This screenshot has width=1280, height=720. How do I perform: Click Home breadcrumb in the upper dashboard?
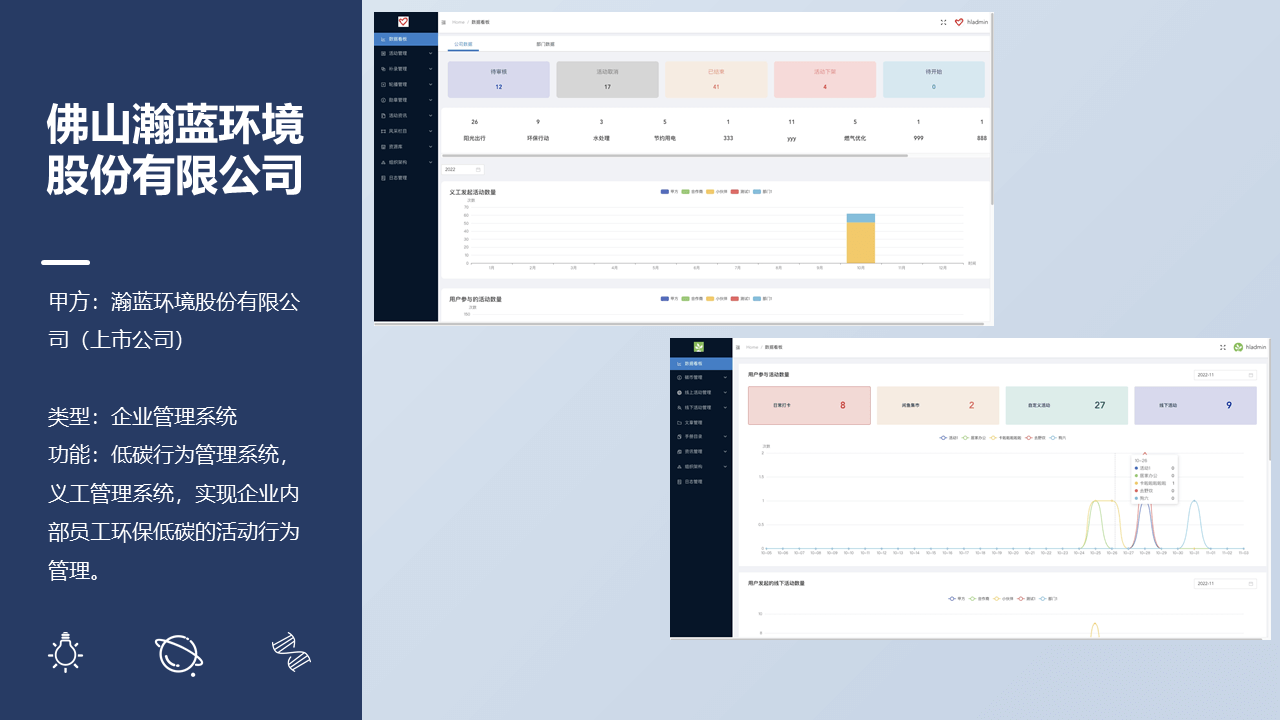[x=458, y=22]
